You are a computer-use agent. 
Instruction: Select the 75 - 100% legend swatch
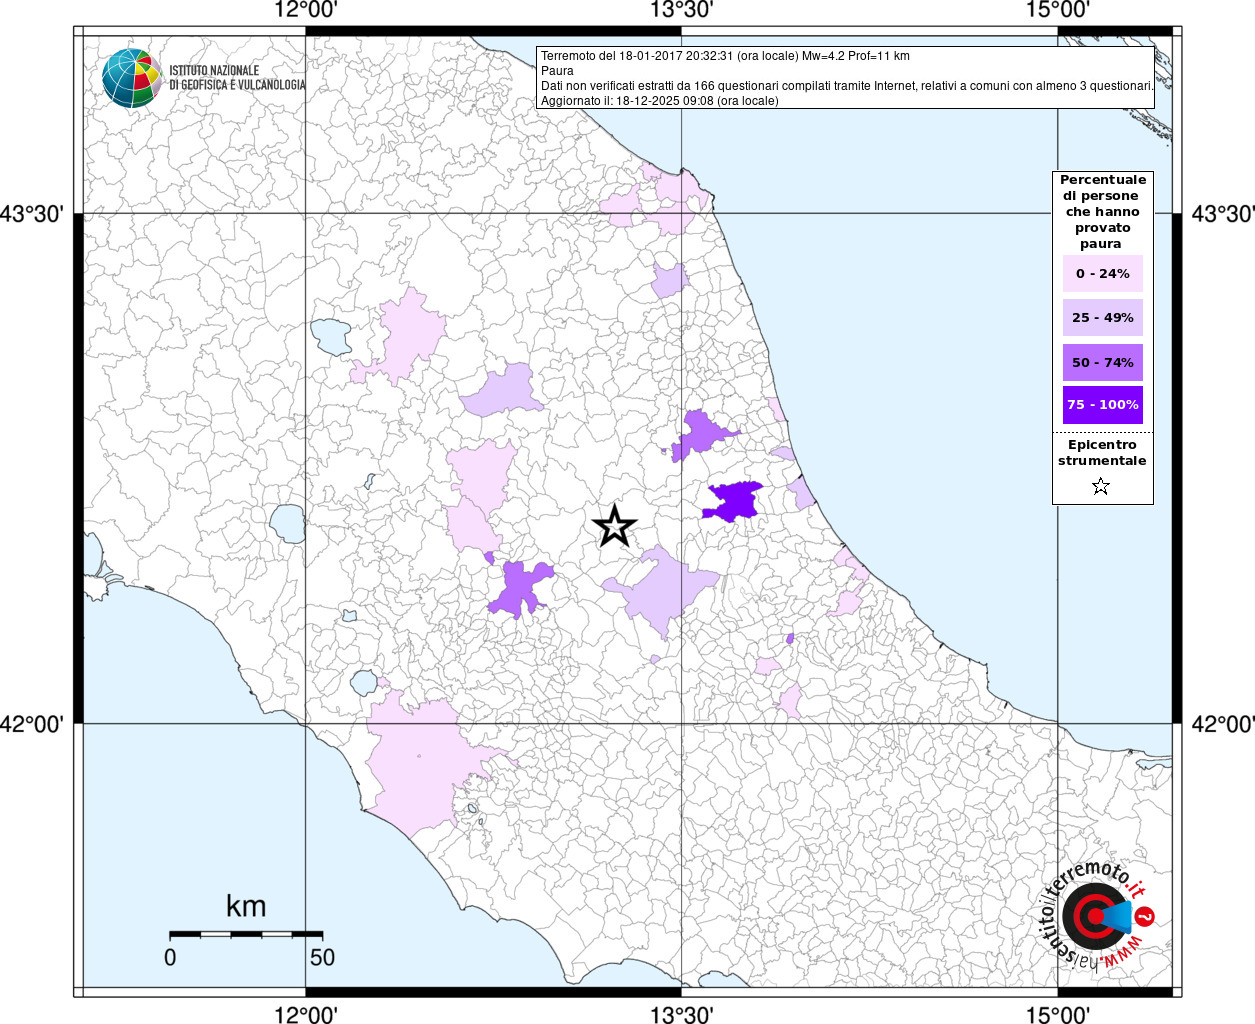(x=1102, y=405)
